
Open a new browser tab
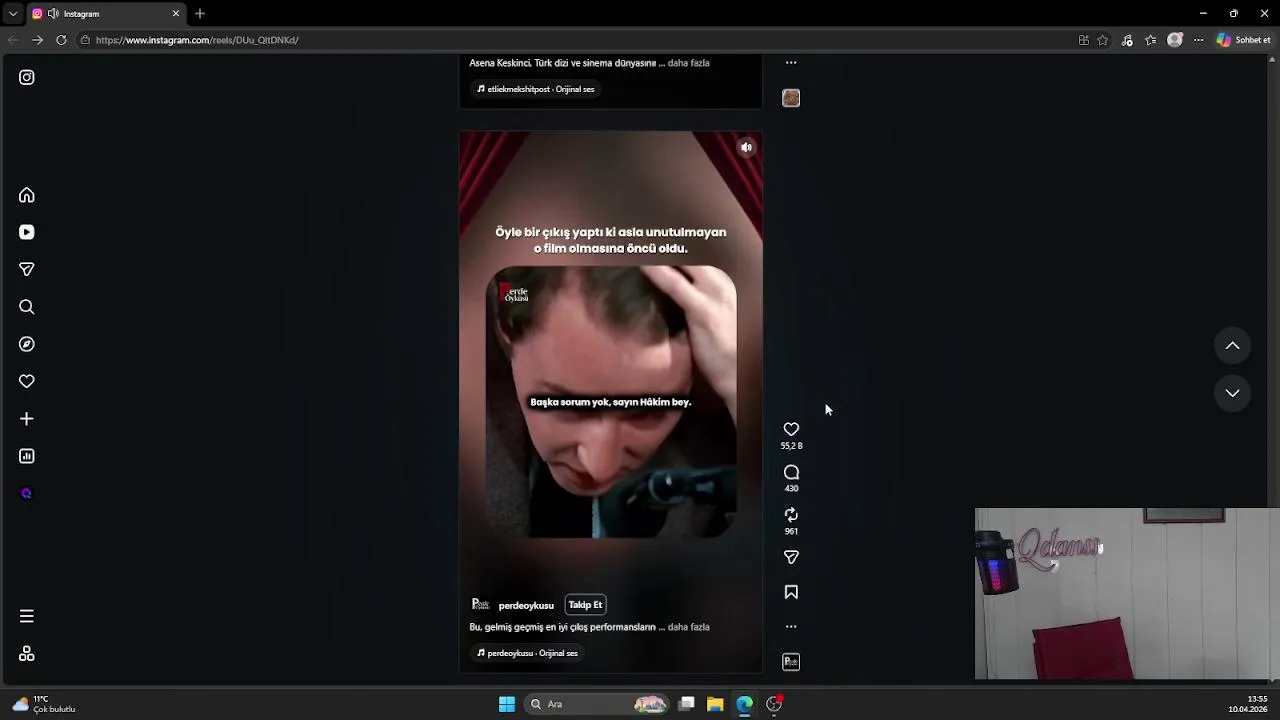tap(200, 14)
